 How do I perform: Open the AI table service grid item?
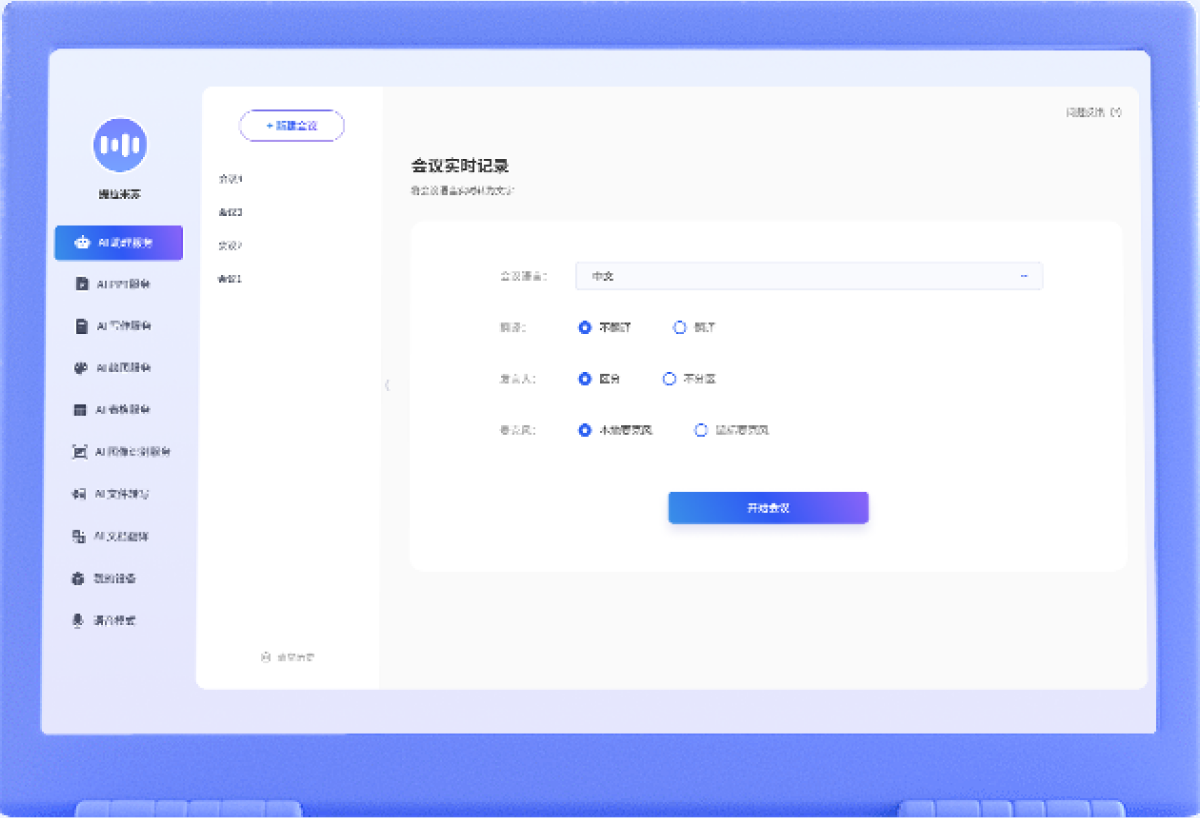[114, 410]
